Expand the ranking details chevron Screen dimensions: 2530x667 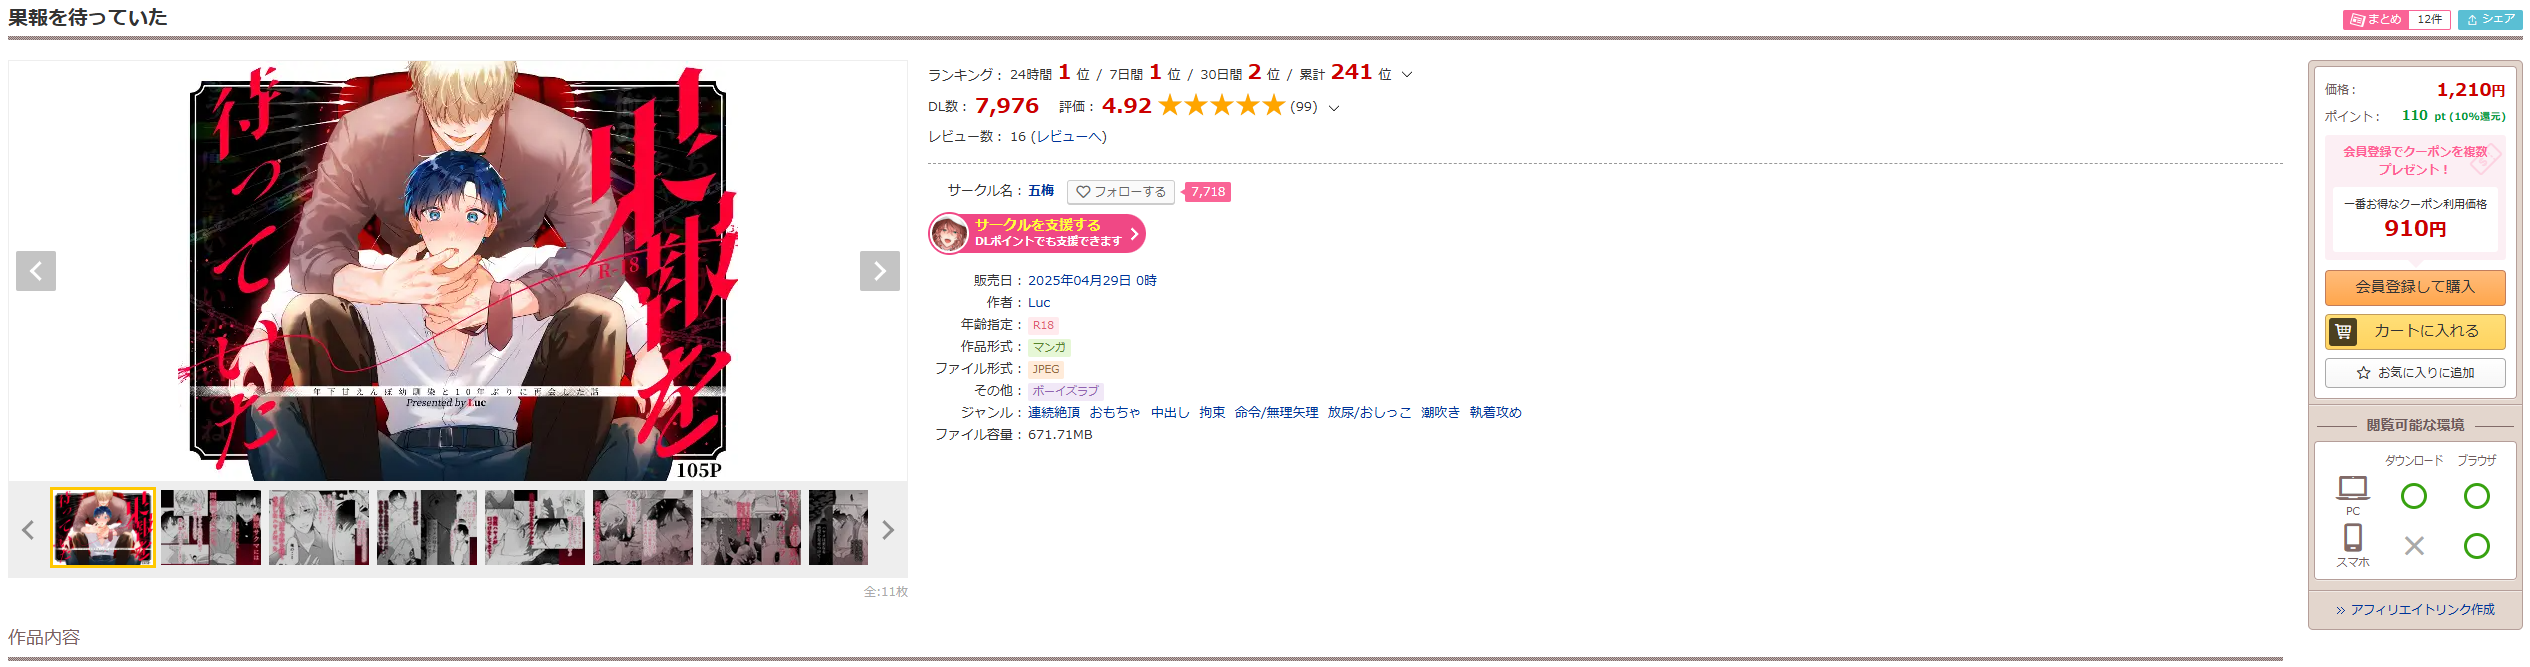click(x=1407, y=75)
